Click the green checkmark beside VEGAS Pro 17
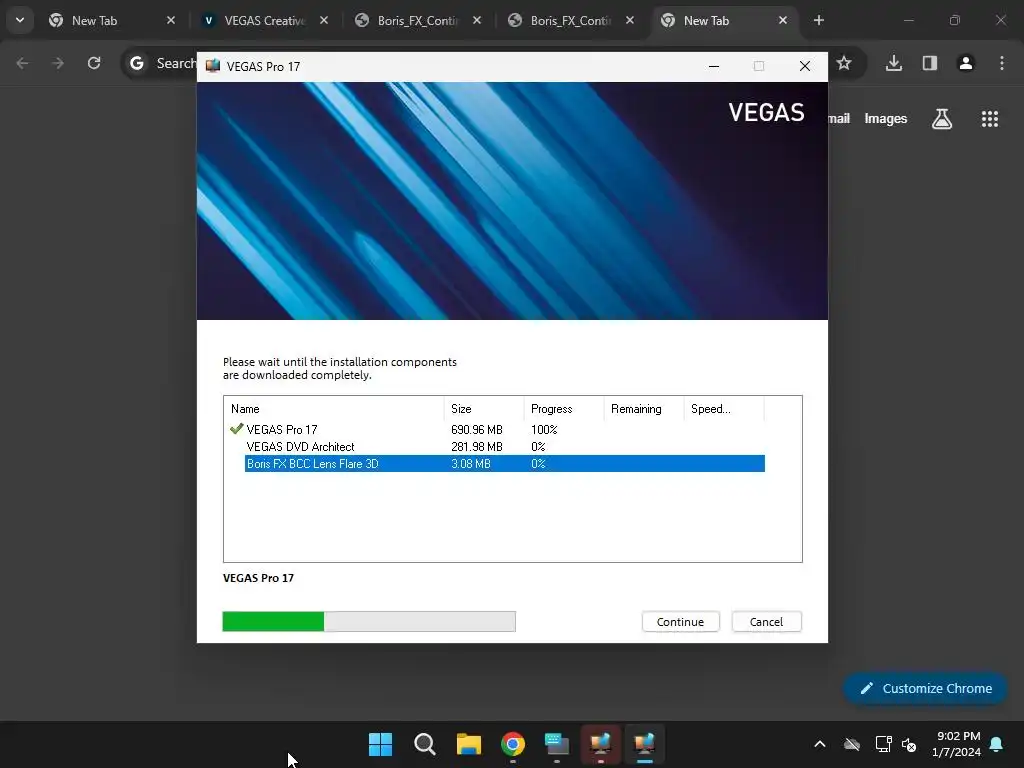Viewport: 1024px width, 768px height. pos(236,429)
